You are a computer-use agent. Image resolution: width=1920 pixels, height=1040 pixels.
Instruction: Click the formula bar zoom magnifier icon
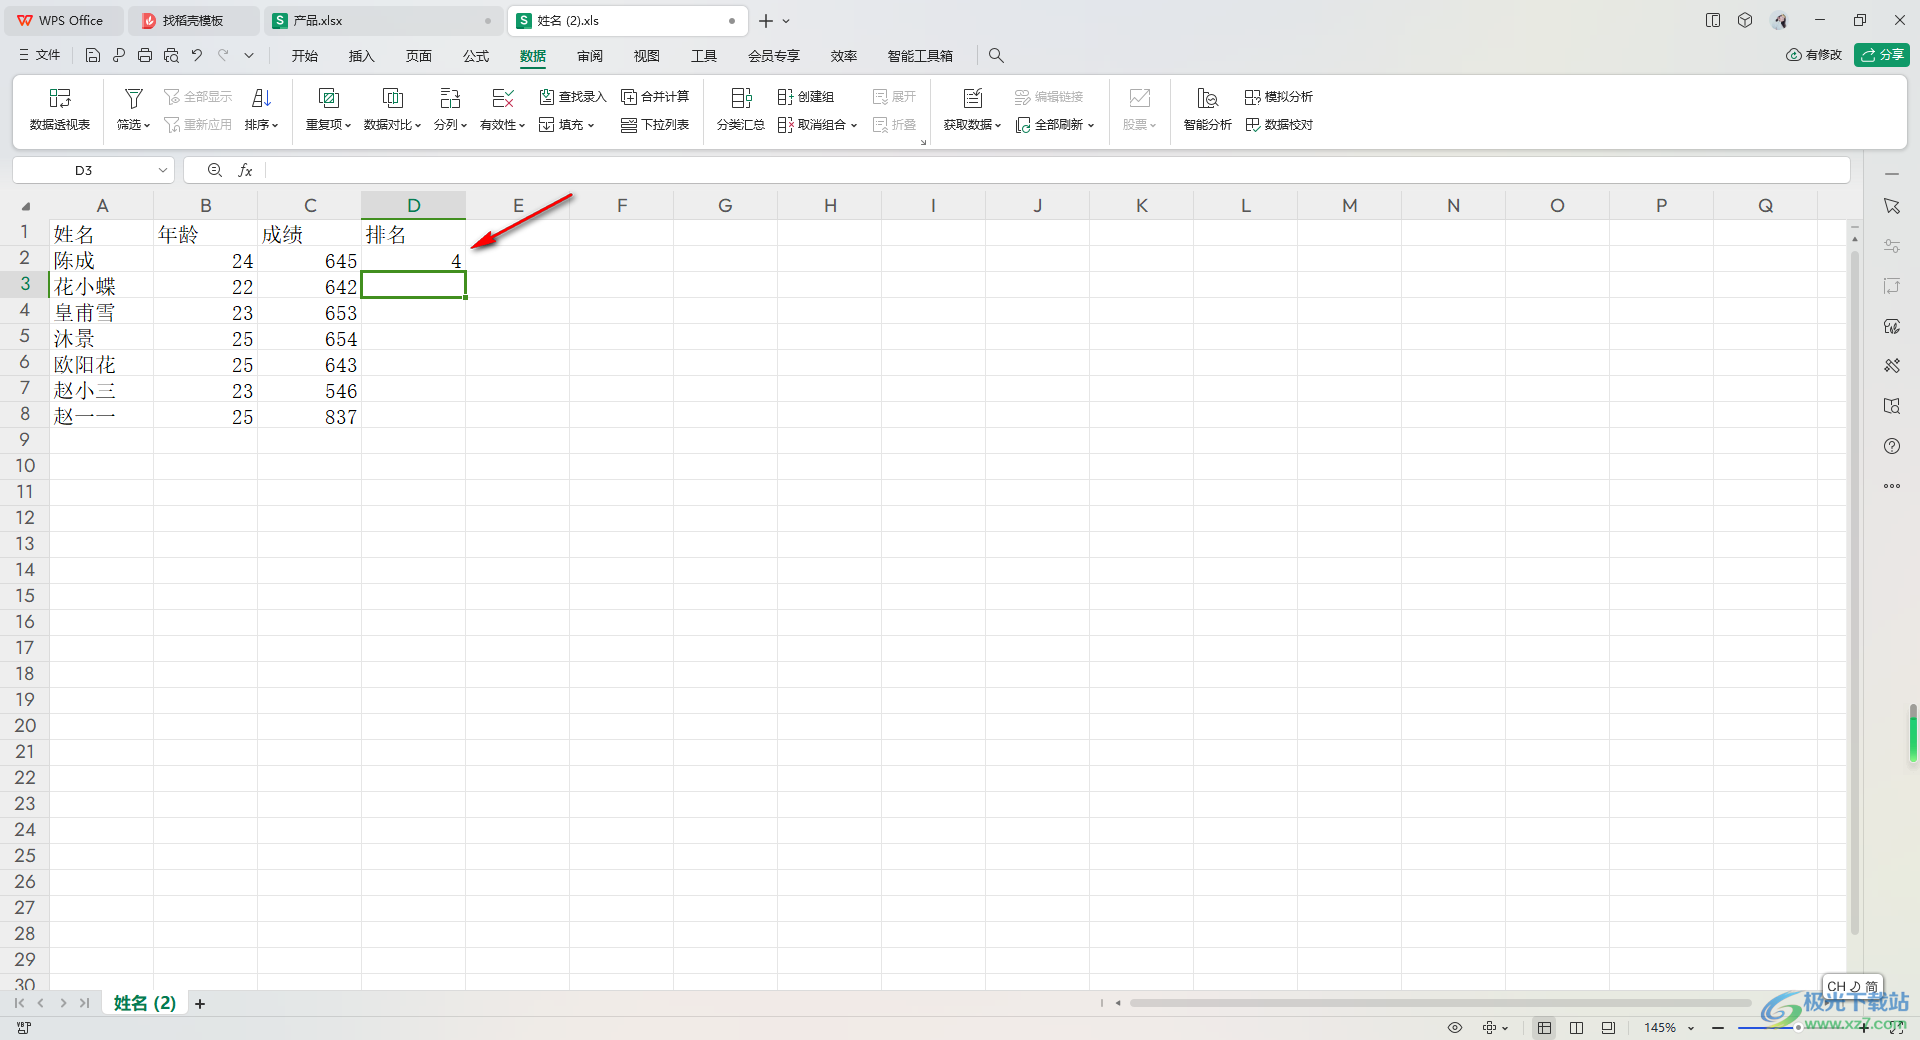[x=214, y=170]
